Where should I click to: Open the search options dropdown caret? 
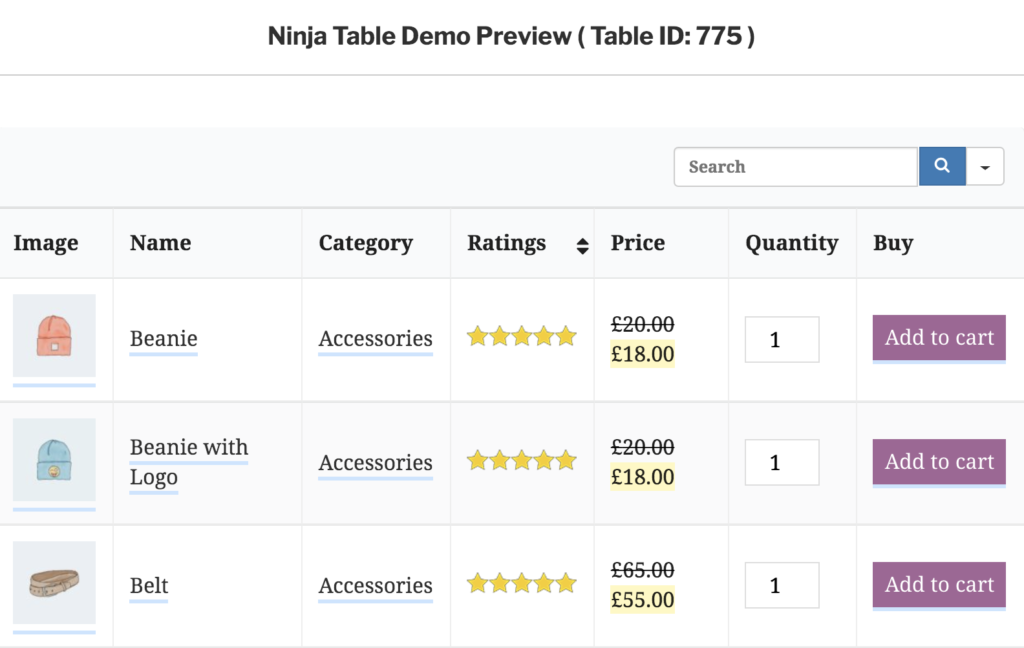(985, 167)
